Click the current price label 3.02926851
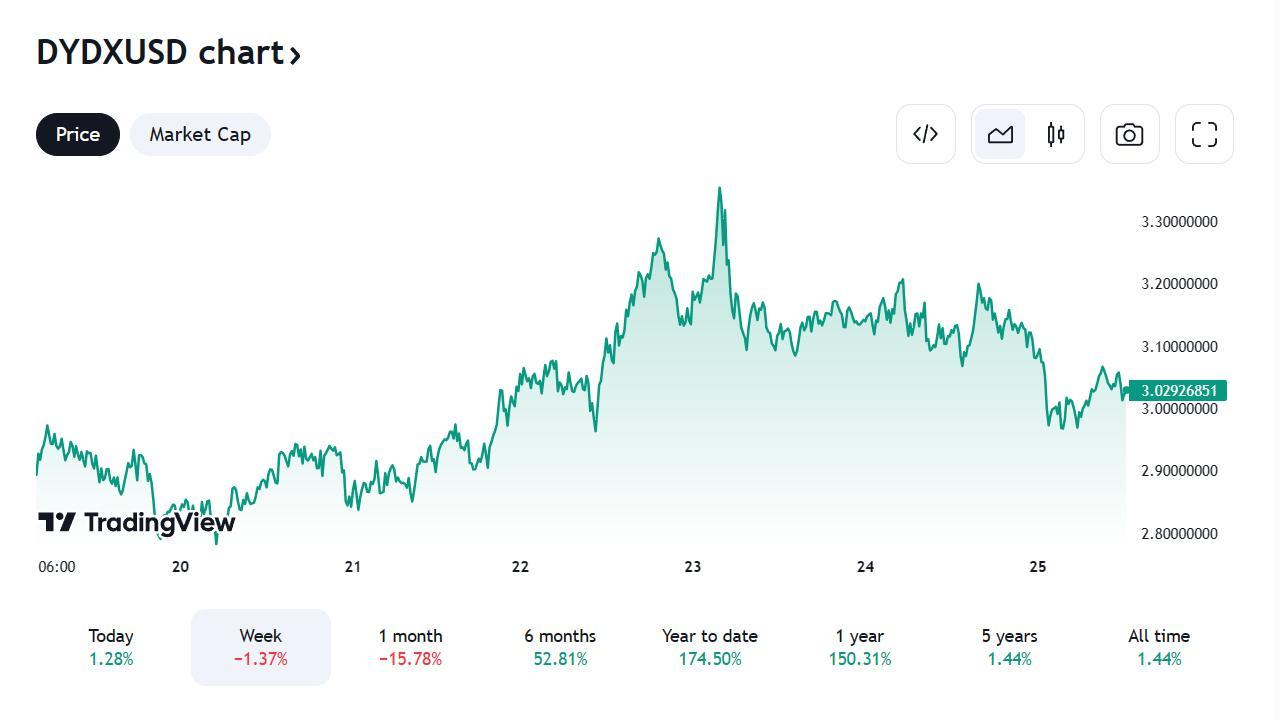1280x720 pixels. coord(1179,390)
